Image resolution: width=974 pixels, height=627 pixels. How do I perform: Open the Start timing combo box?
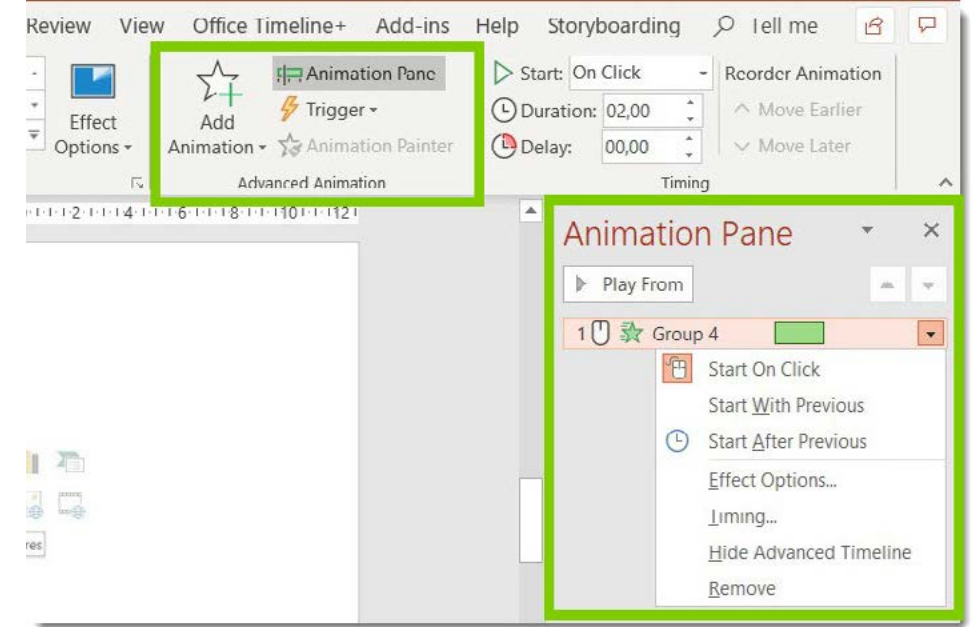640,73
